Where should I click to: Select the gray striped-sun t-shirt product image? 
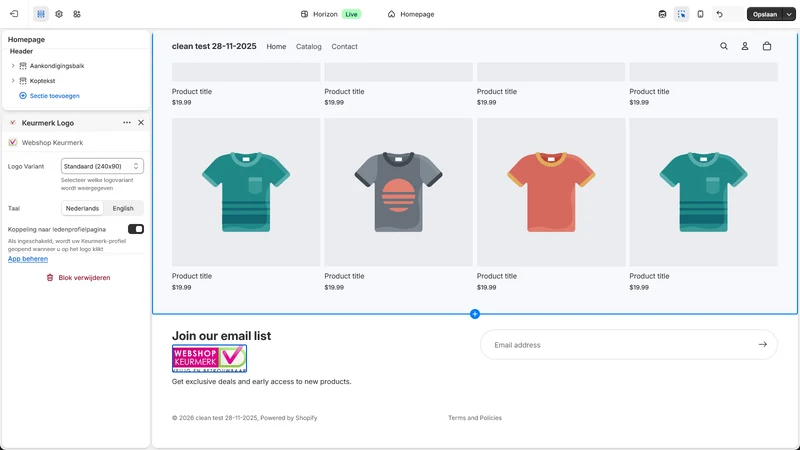click(398, 192)
